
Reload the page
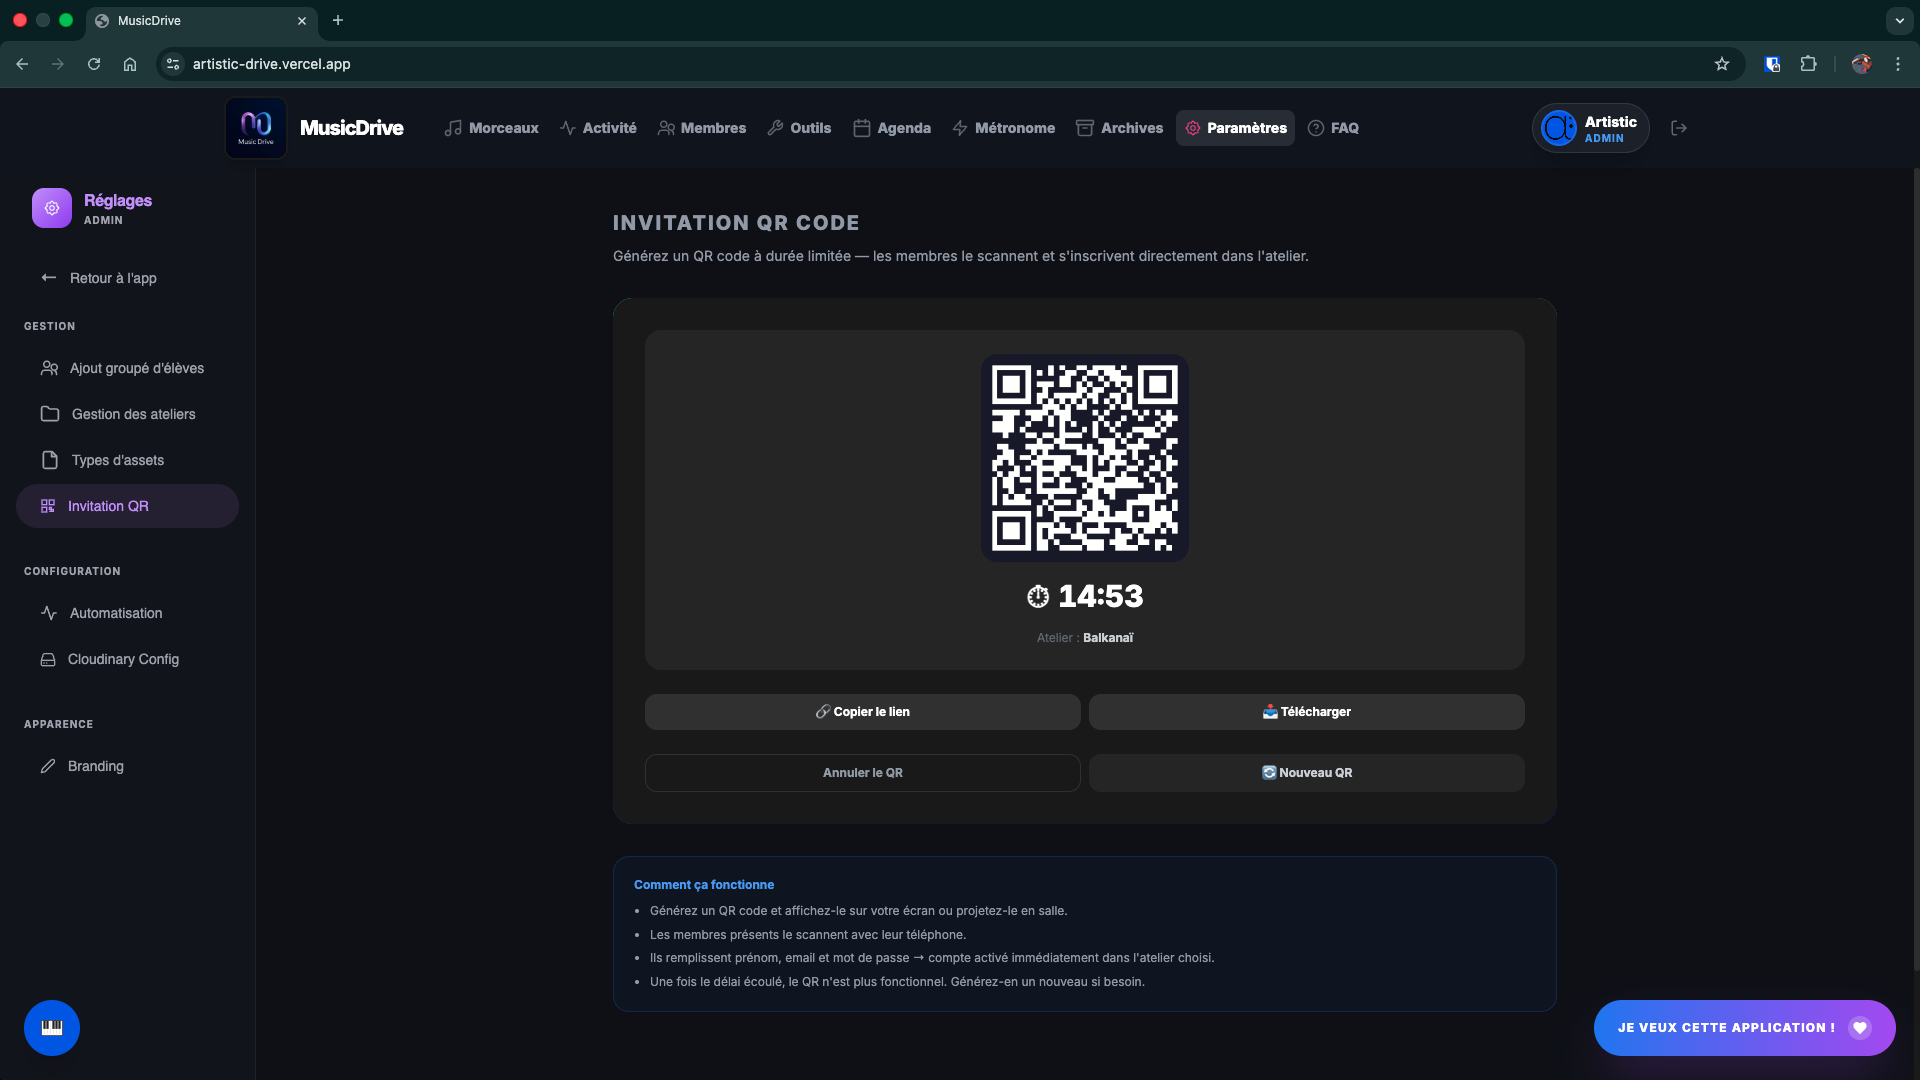click(x=94, y=64)
